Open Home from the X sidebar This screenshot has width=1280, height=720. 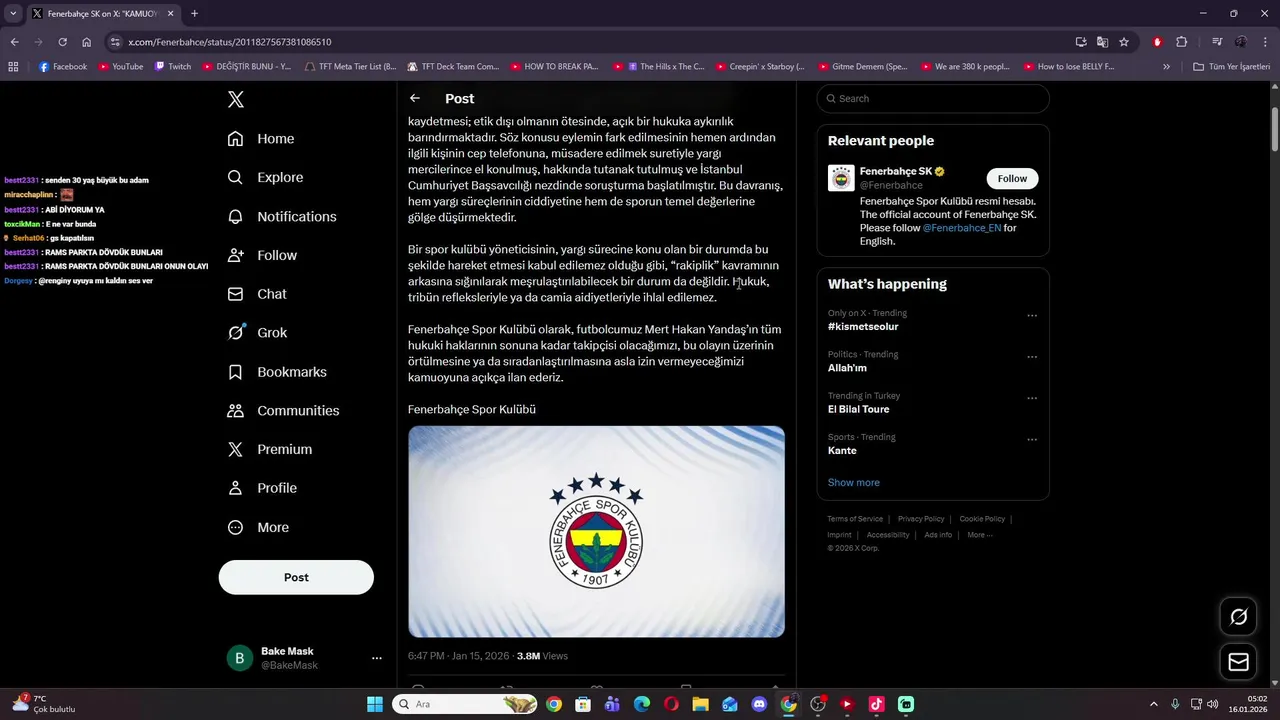pyautogui.click(x=261, y=139)
